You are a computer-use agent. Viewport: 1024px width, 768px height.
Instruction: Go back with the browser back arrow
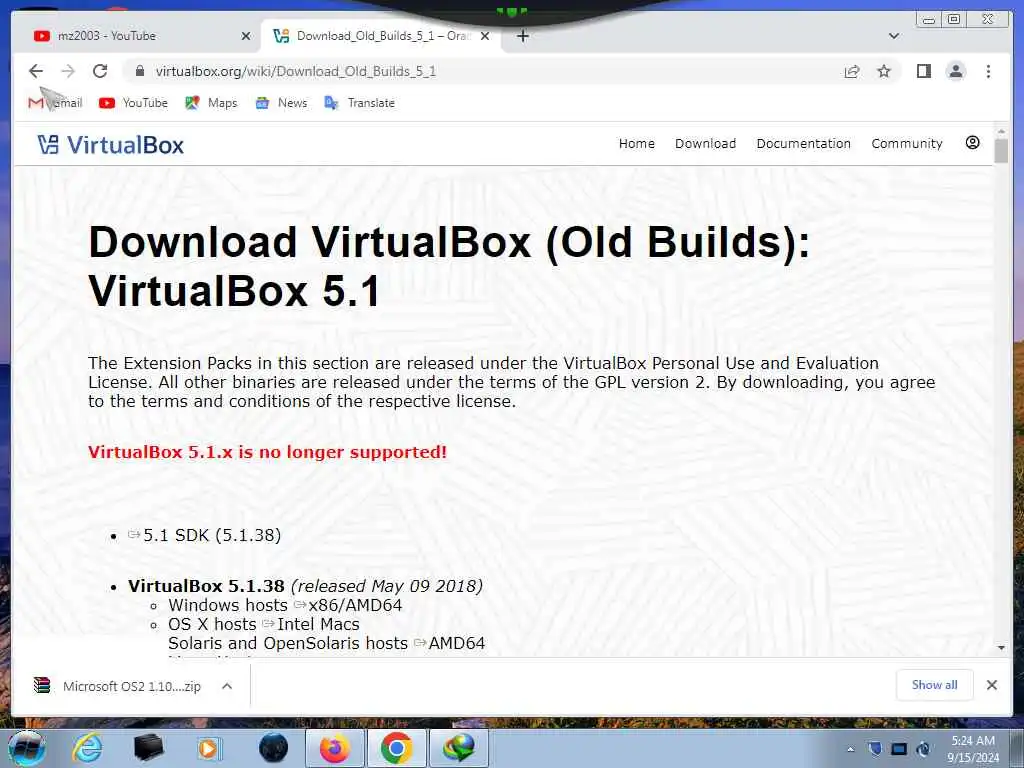[36, 71]
